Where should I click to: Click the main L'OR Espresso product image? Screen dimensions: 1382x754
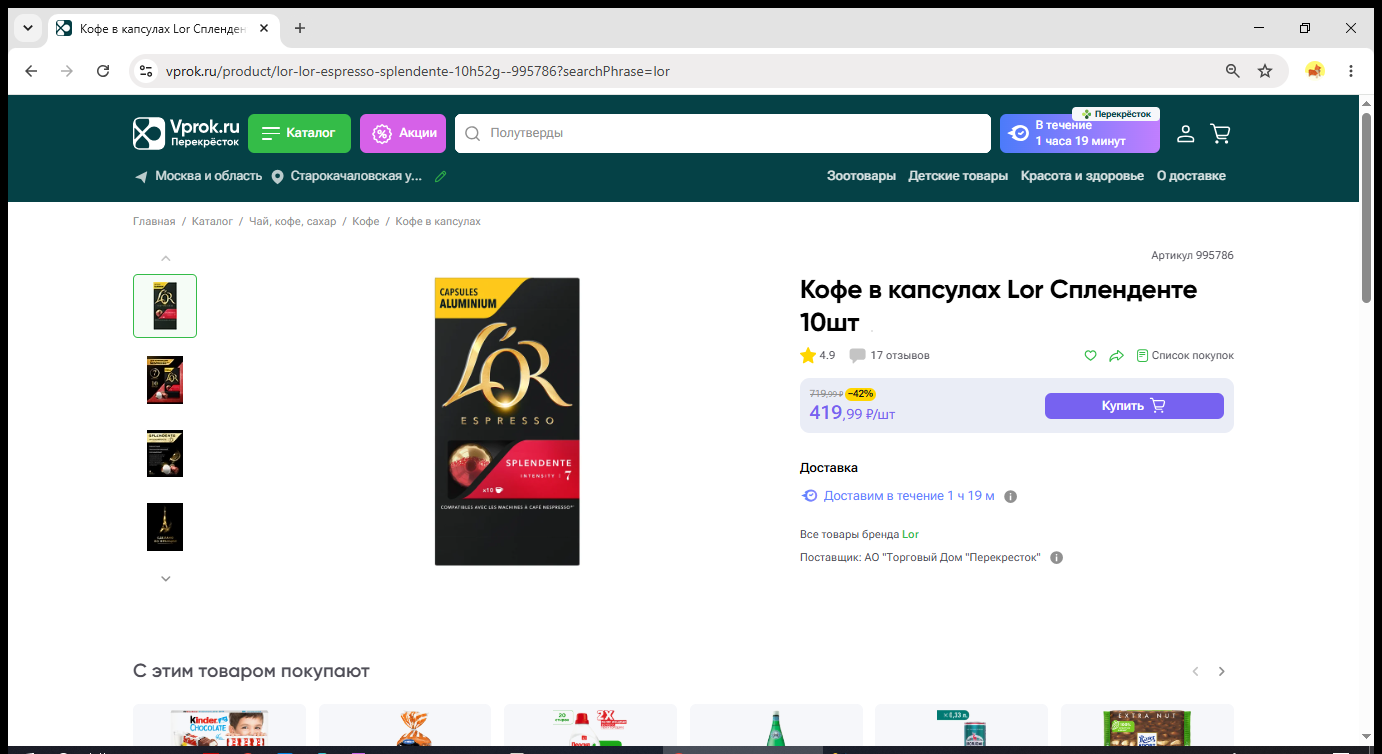[507, 421]
